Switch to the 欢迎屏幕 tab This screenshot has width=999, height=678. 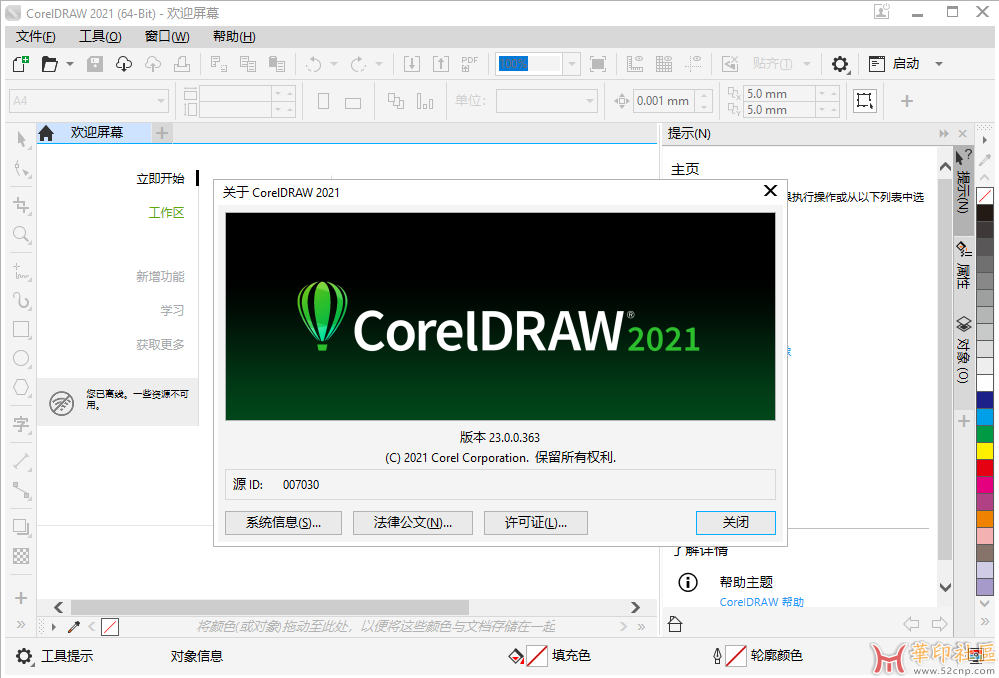(x=97, y=133)
